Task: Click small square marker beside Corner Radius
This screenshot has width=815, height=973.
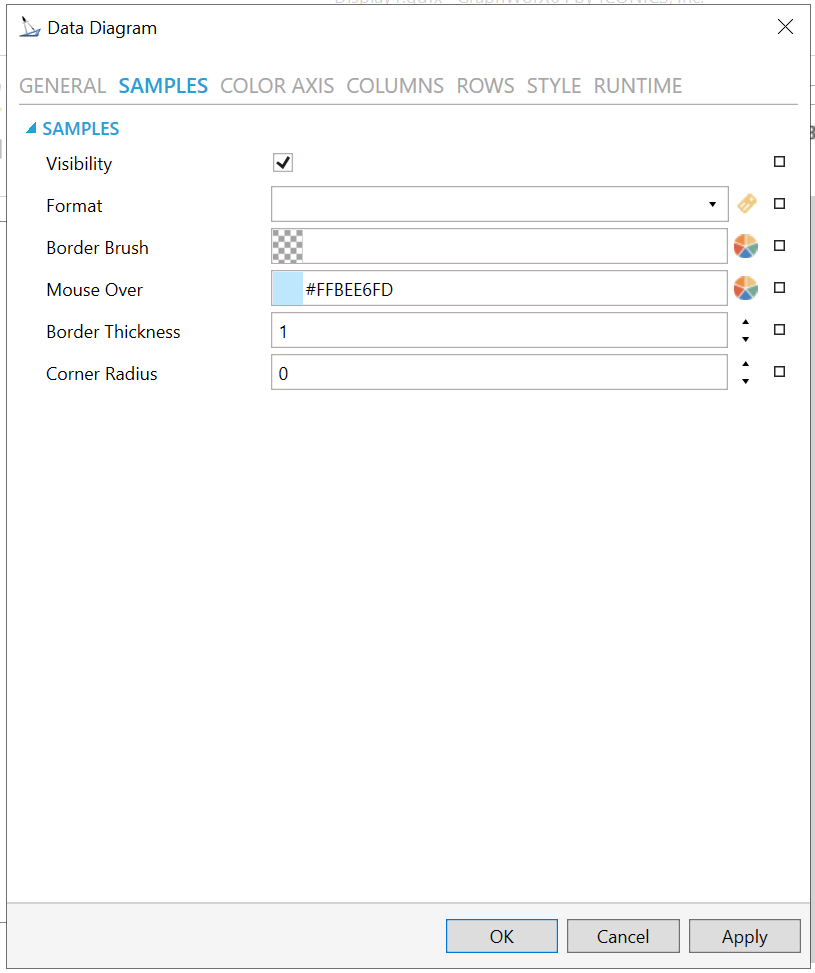Action: coord(780,372)
